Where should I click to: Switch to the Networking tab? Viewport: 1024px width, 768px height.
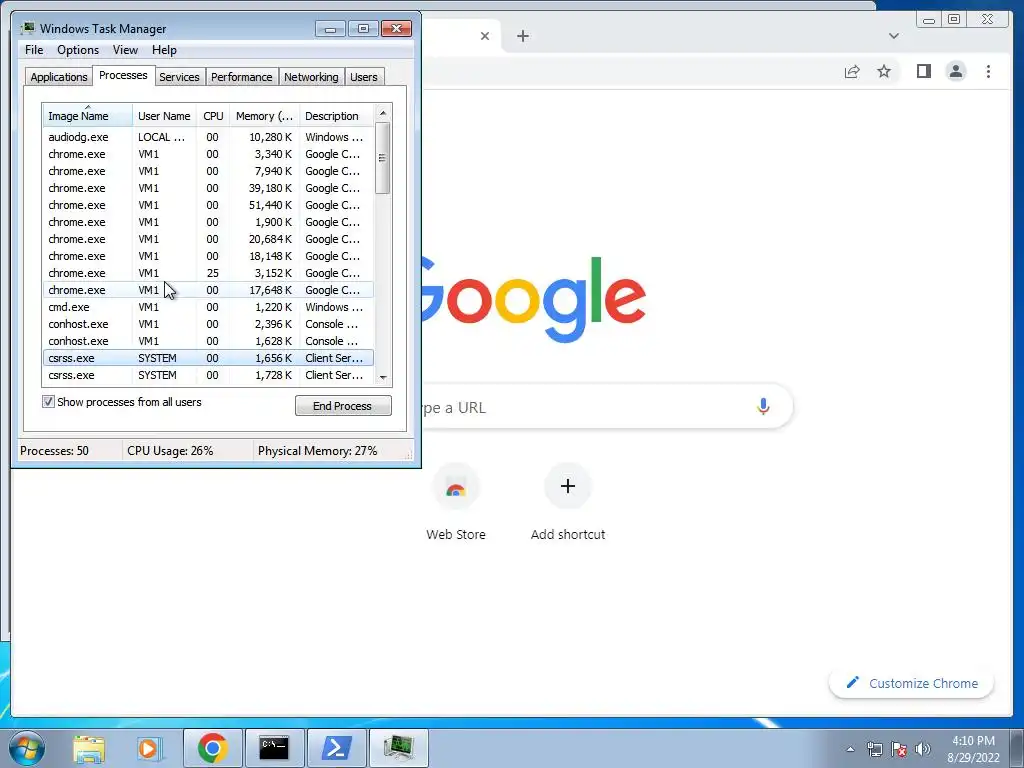pyautogui.click(x=311, y=77)
